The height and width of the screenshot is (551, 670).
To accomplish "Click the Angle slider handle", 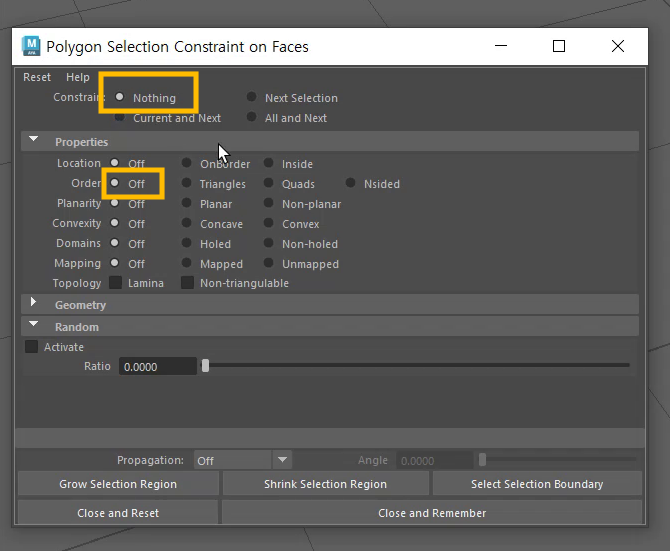I will (482, 460).
